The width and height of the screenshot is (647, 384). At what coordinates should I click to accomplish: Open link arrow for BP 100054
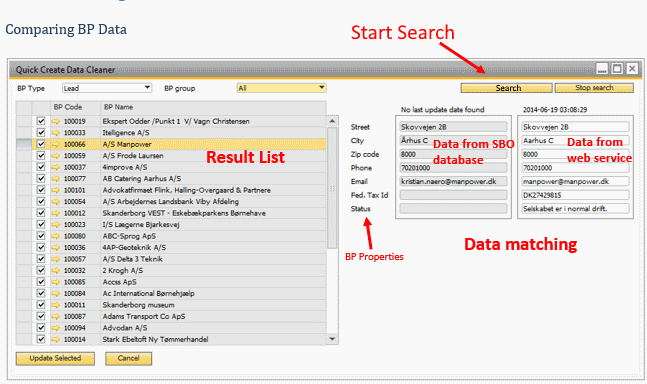pyautogui.click(x=56, y=202)
